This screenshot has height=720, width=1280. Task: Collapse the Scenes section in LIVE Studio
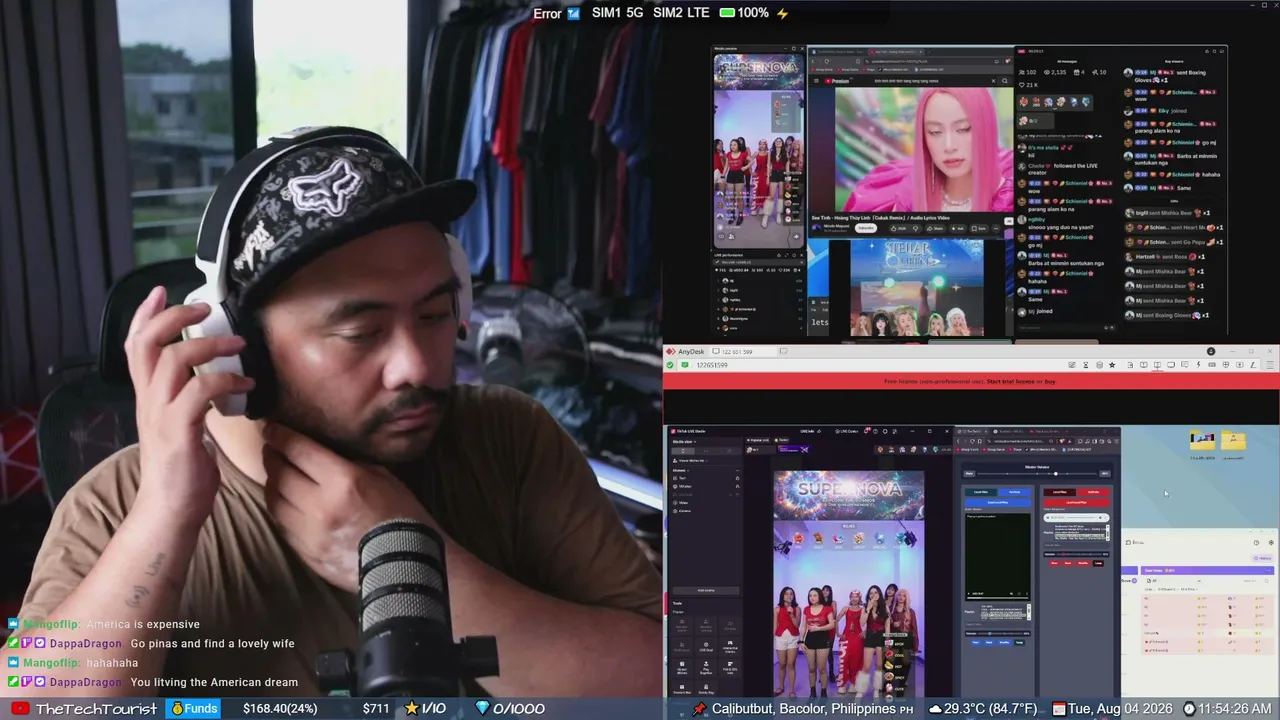(681, 469)
